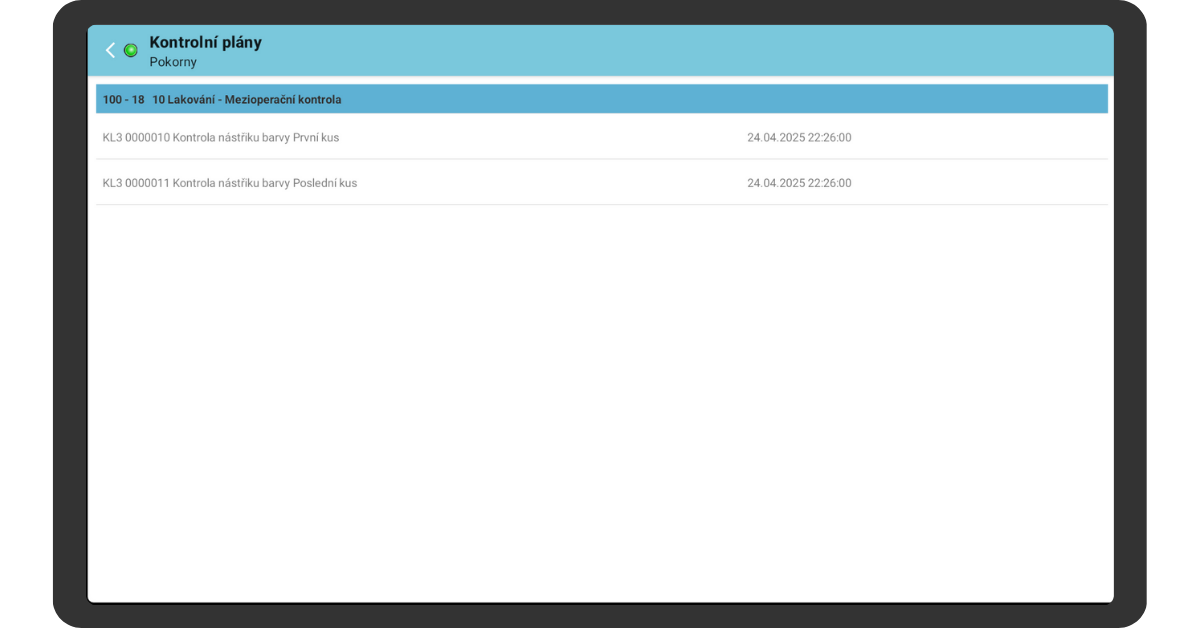Go back using the left arrow
This screenshot has width=1200, height=628.
[x=110, y=50]
